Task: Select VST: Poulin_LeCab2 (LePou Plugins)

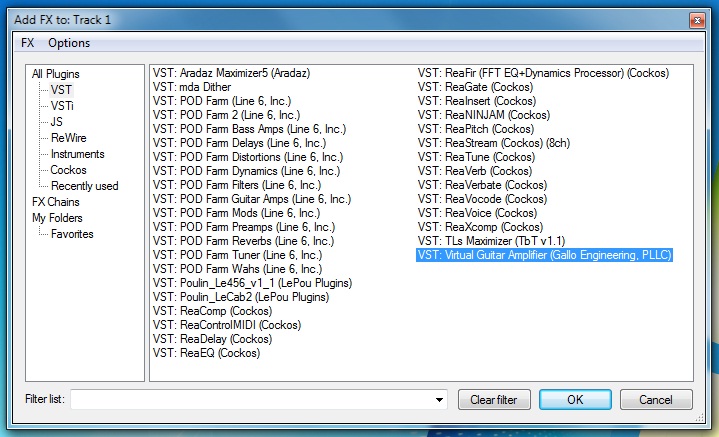Action: pyautogui.click(x=241, y=297)
